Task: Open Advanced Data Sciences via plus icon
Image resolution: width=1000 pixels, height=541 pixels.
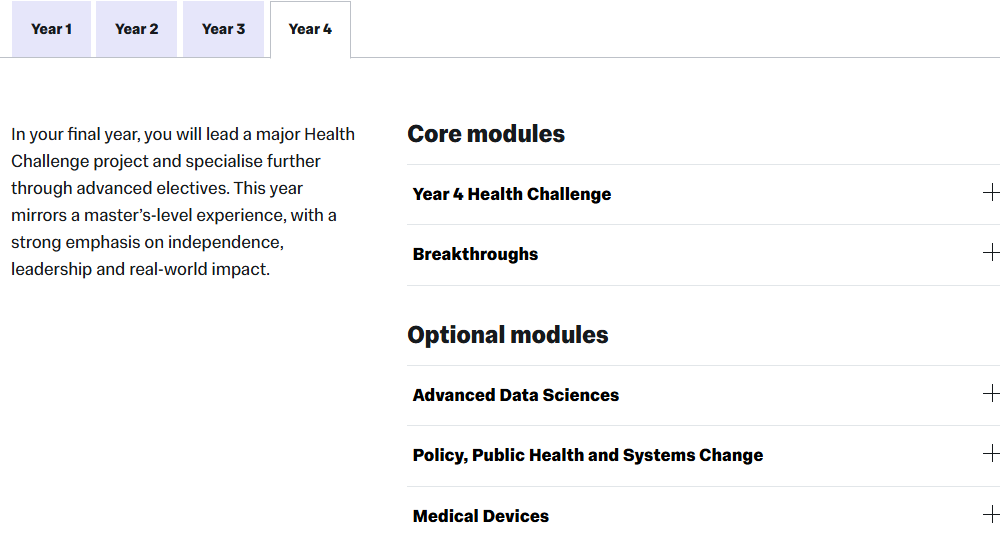Action: click(x=991, y=394)
